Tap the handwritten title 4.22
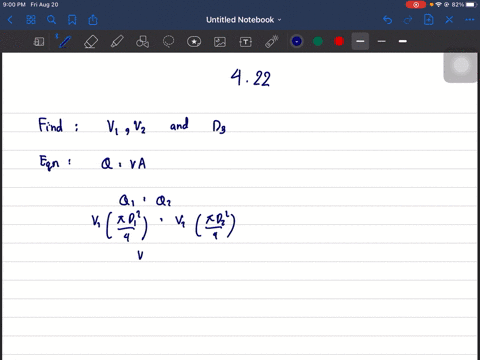This screenshot has height=360, width=480. click(x=250, y=78)
